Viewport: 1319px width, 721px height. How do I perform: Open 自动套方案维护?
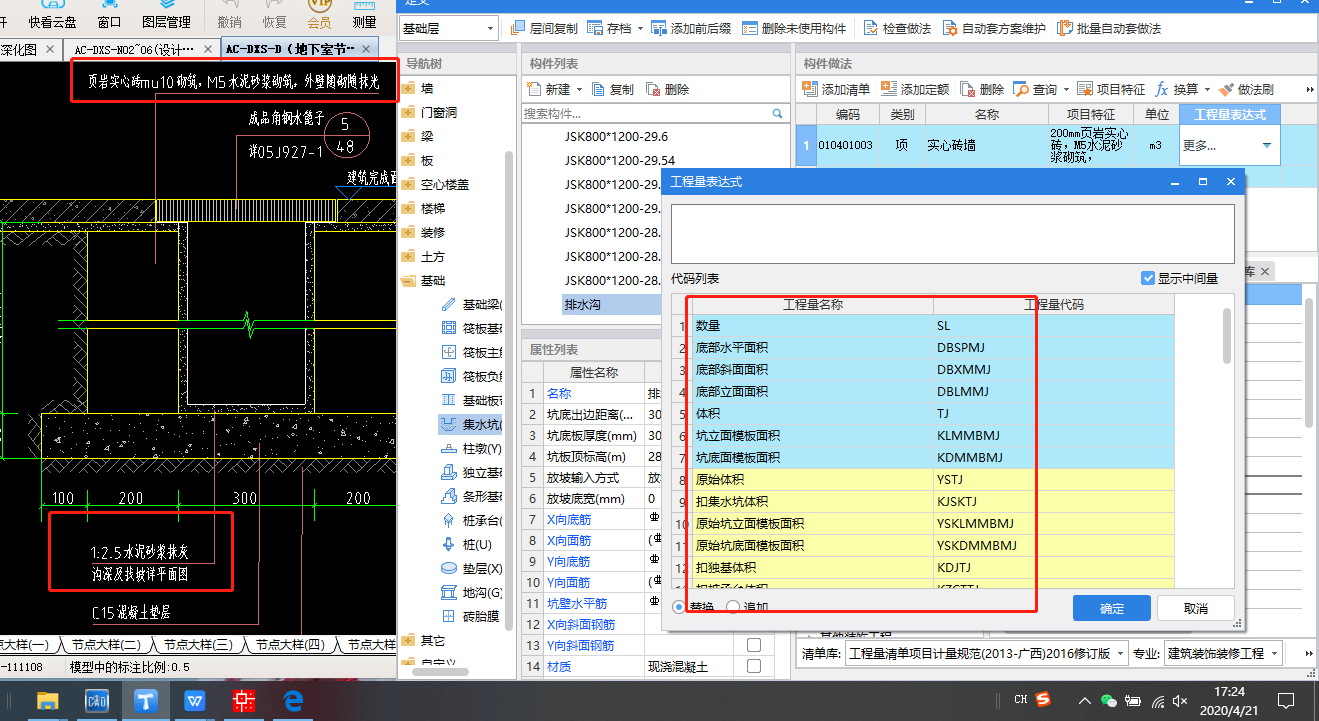994,28
